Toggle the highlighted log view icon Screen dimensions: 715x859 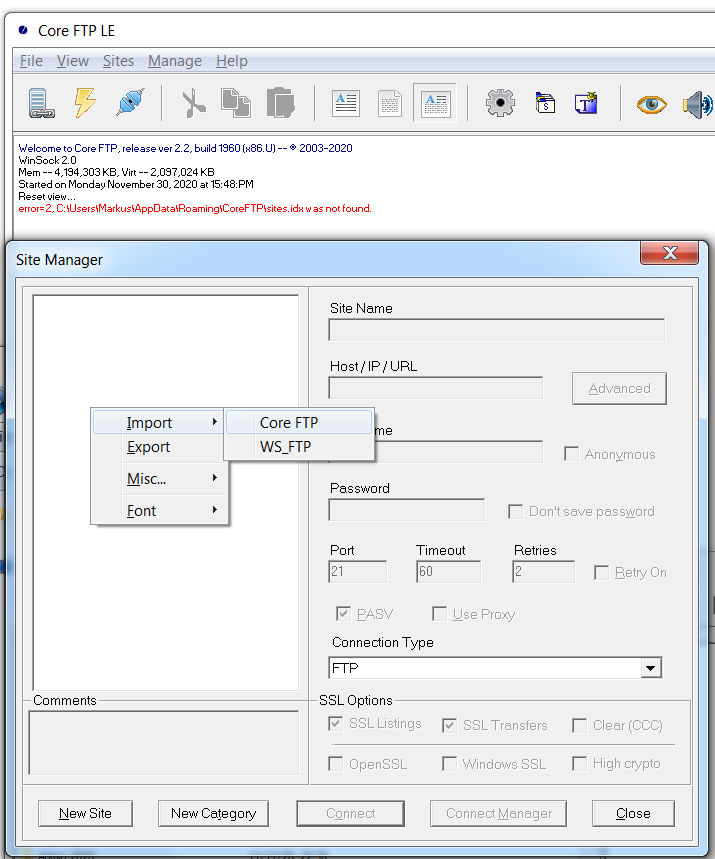pos(435,103)
